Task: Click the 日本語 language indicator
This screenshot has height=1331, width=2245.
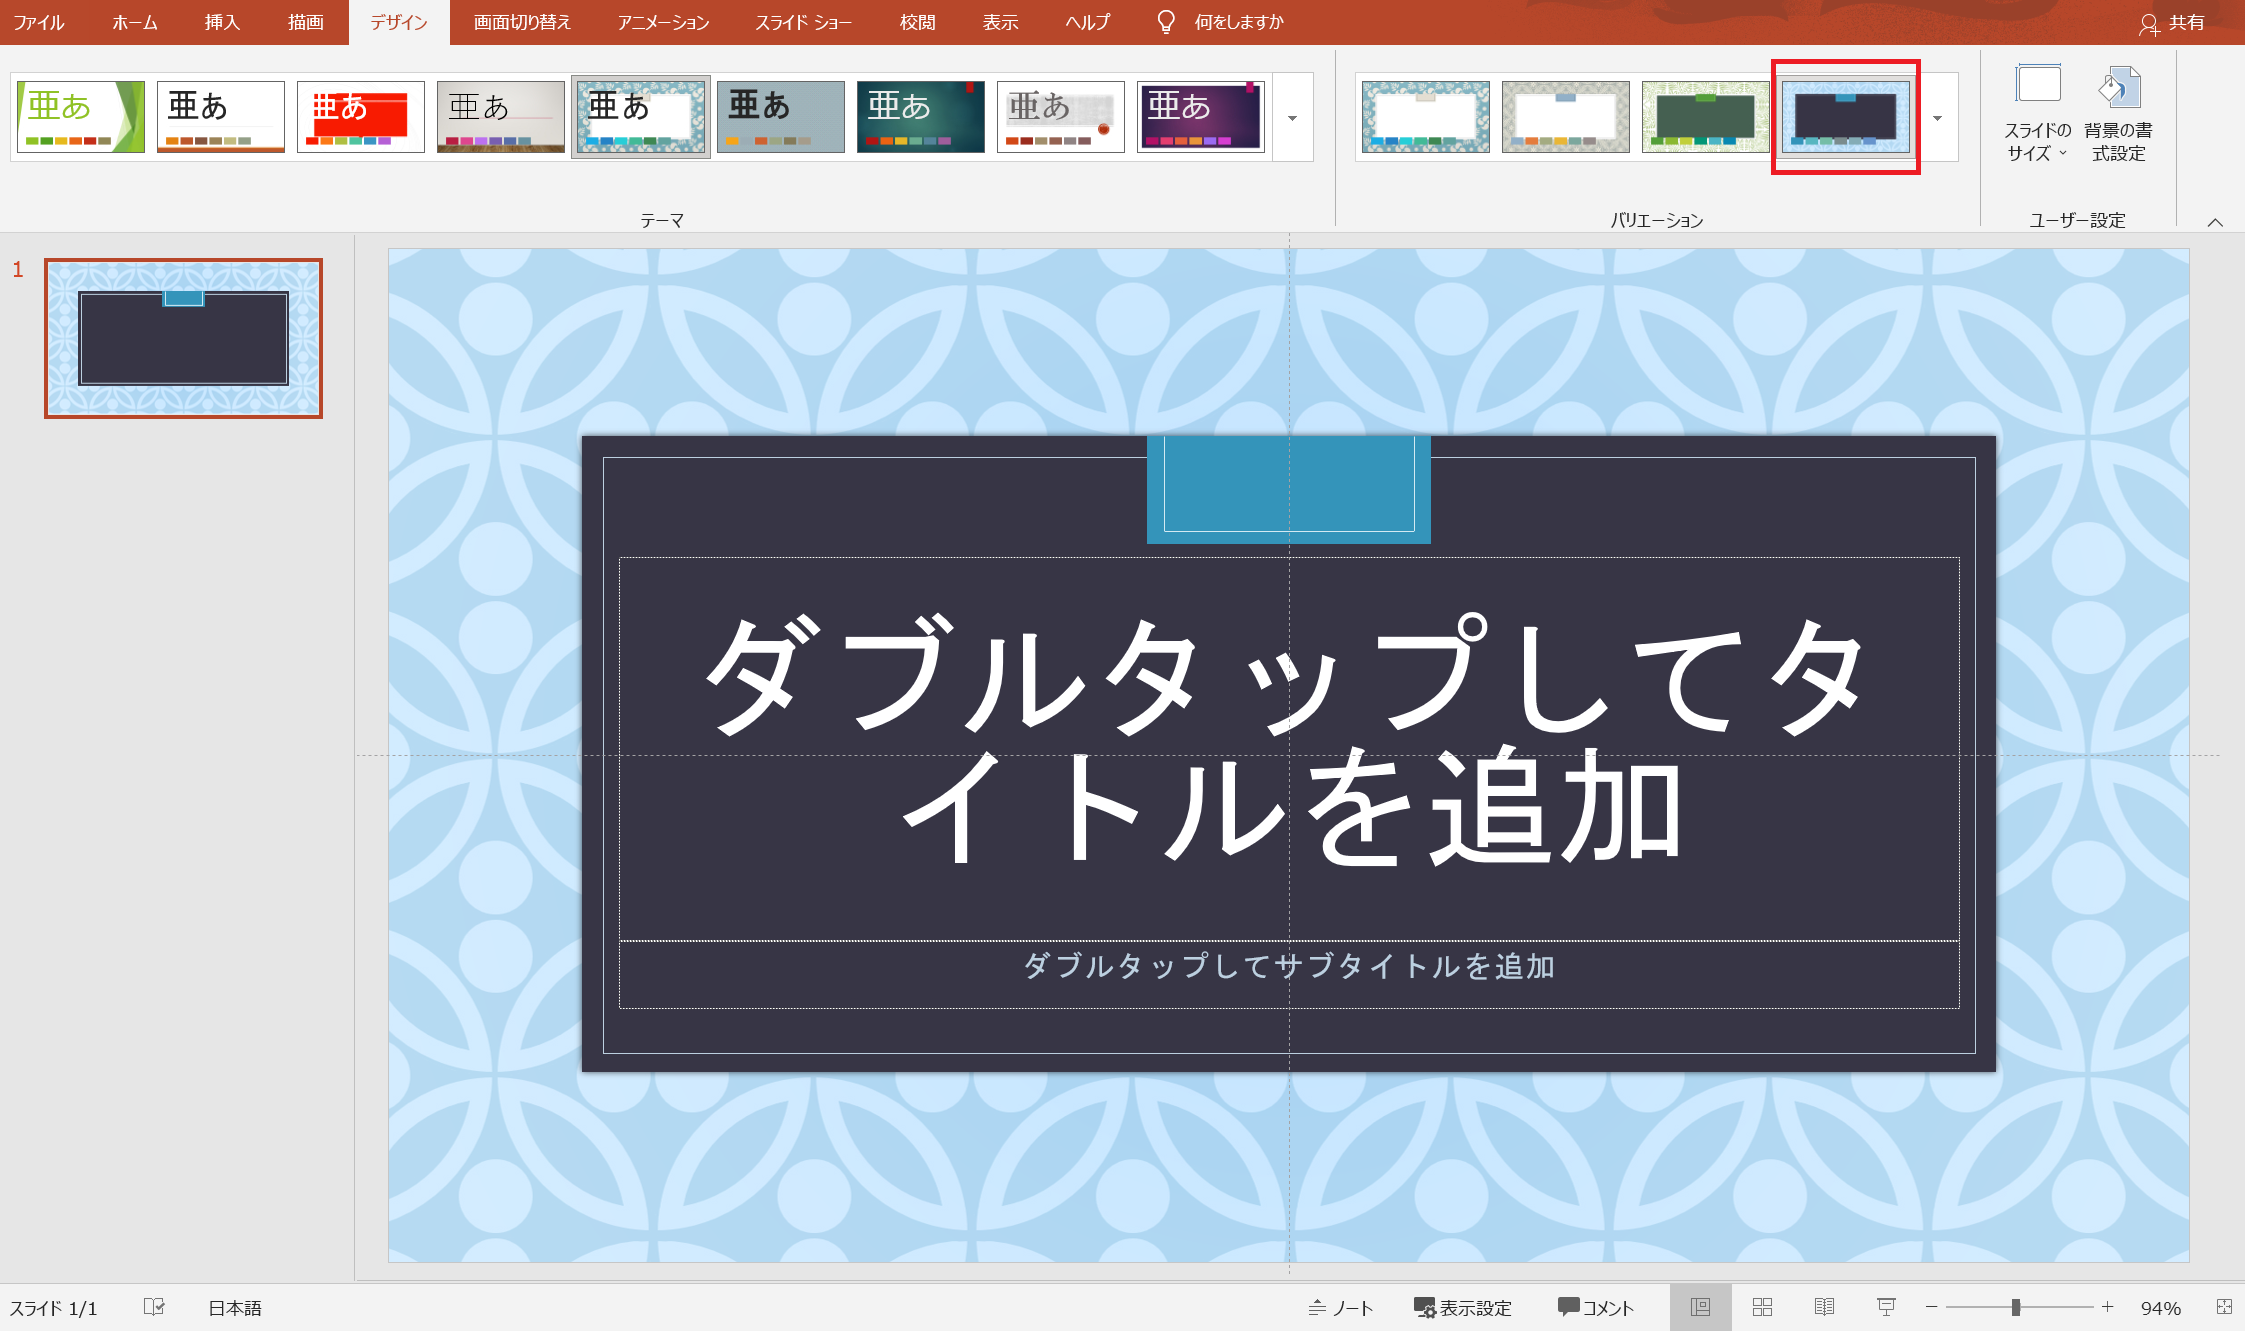Action: [235, 1308]
